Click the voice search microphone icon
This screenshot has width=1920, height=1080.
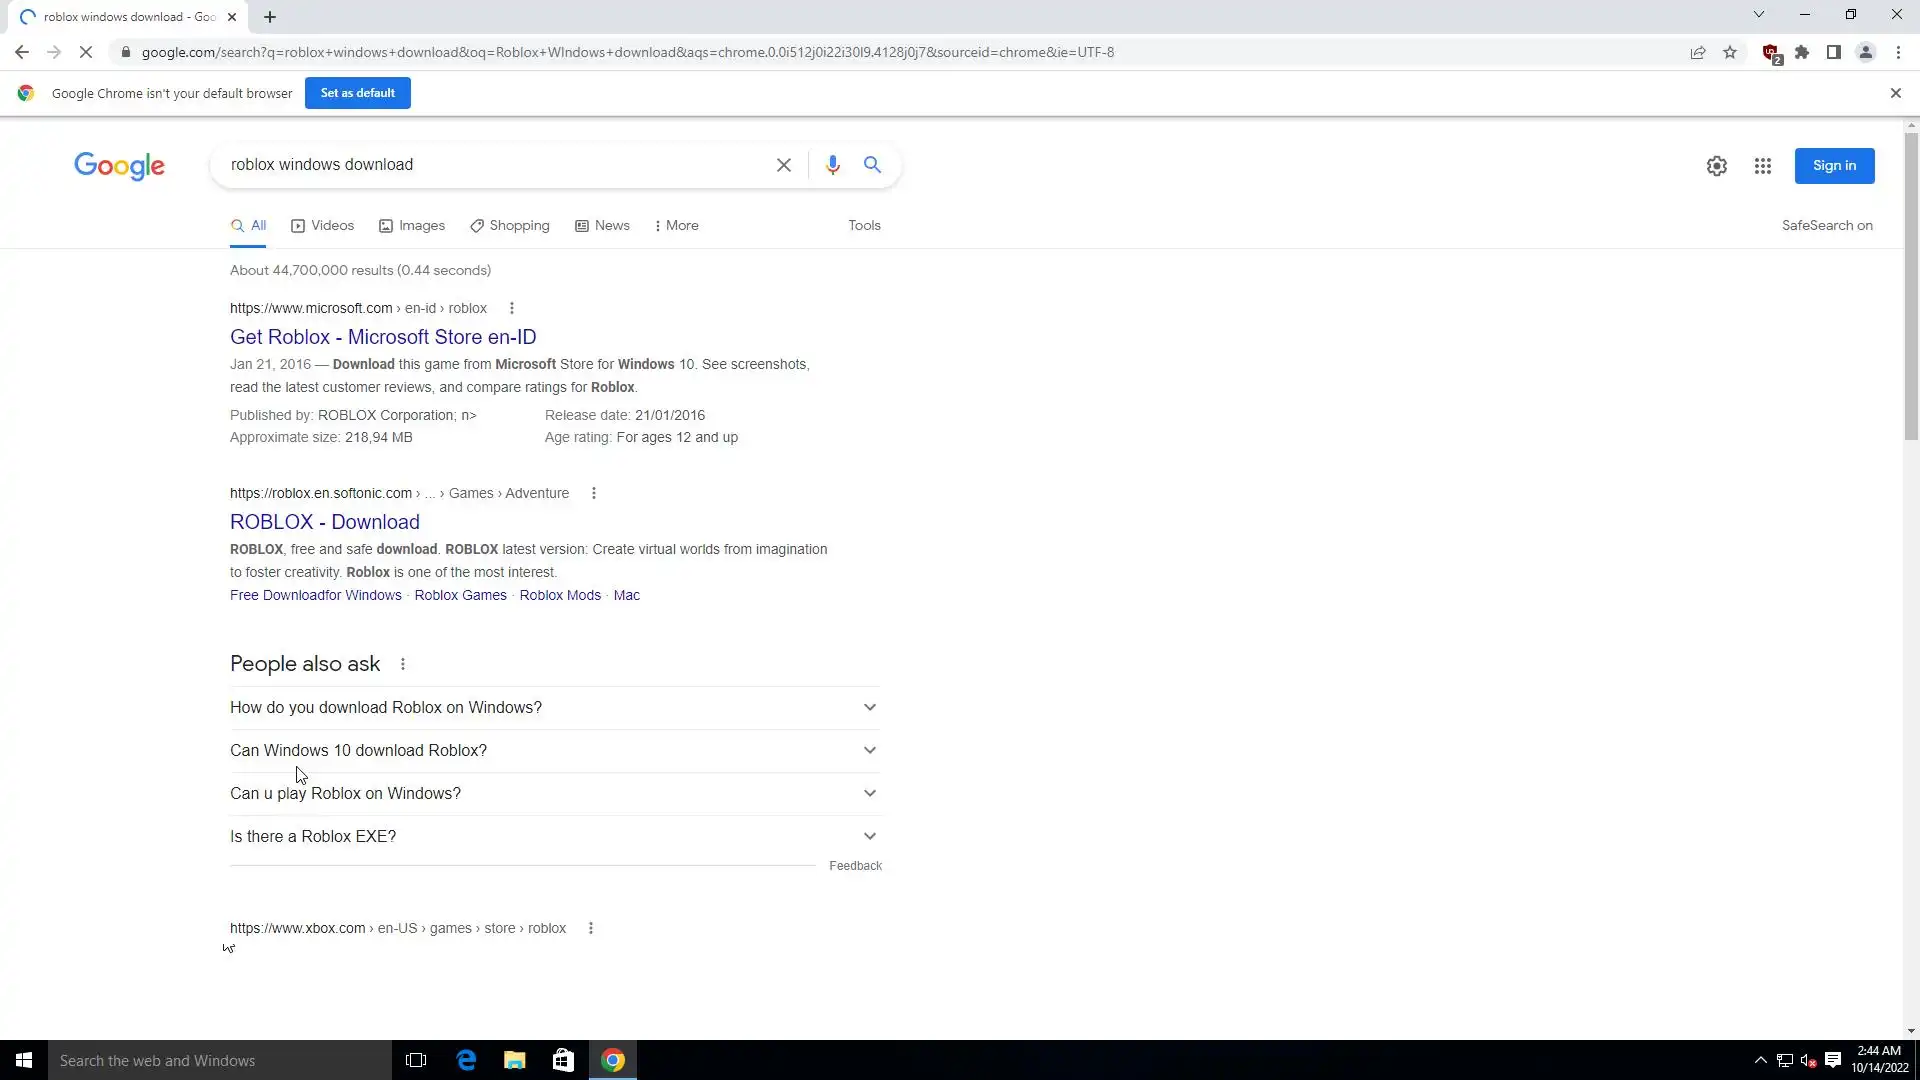[832, 165]
